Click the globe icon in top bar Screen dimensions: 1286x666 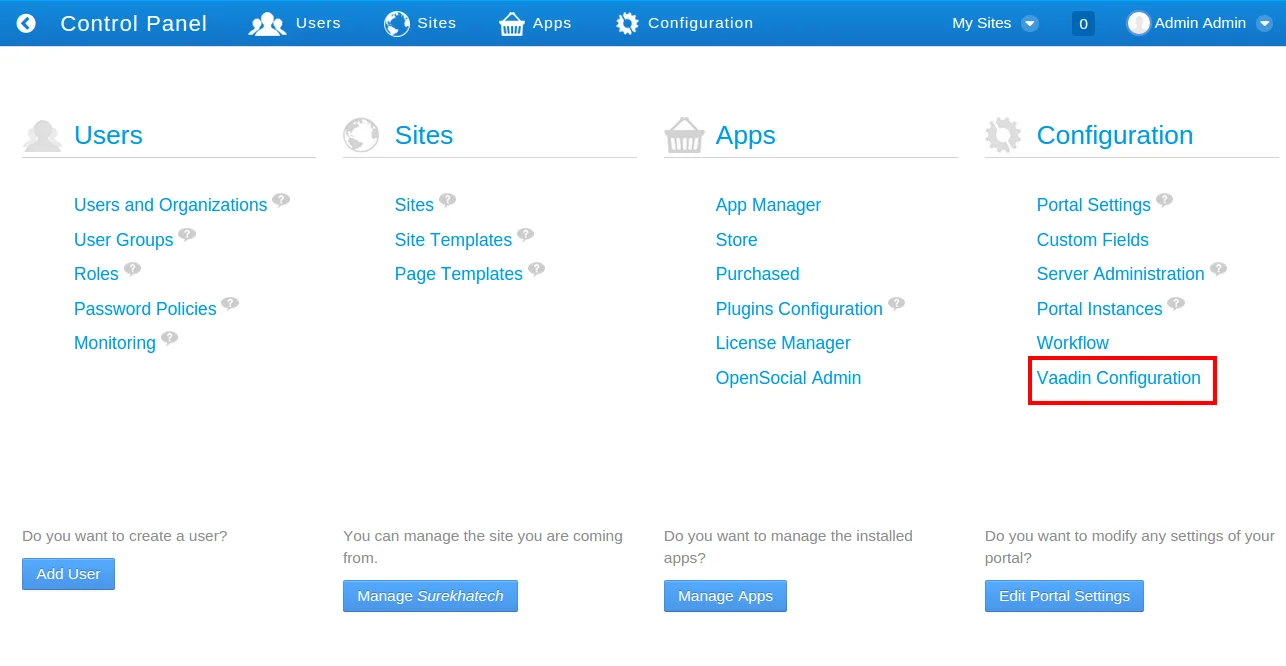coord(397,24)
